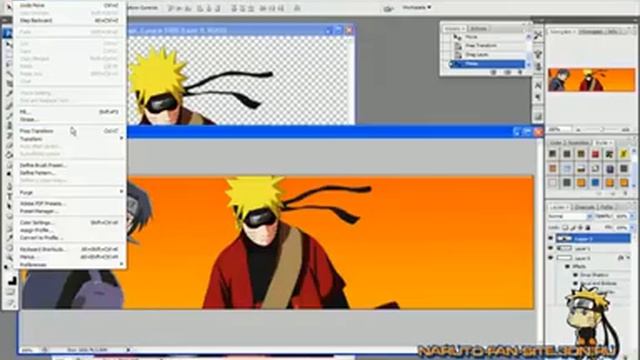Screen dimensions: 640x360
Task: Click create new document from state icon
Action: pyautogui.click(x=493, y=72)
